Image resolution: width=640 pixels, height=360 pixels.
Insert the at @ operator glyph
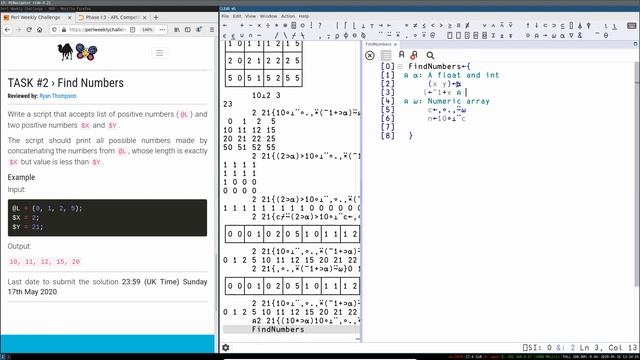coord(432,36)
